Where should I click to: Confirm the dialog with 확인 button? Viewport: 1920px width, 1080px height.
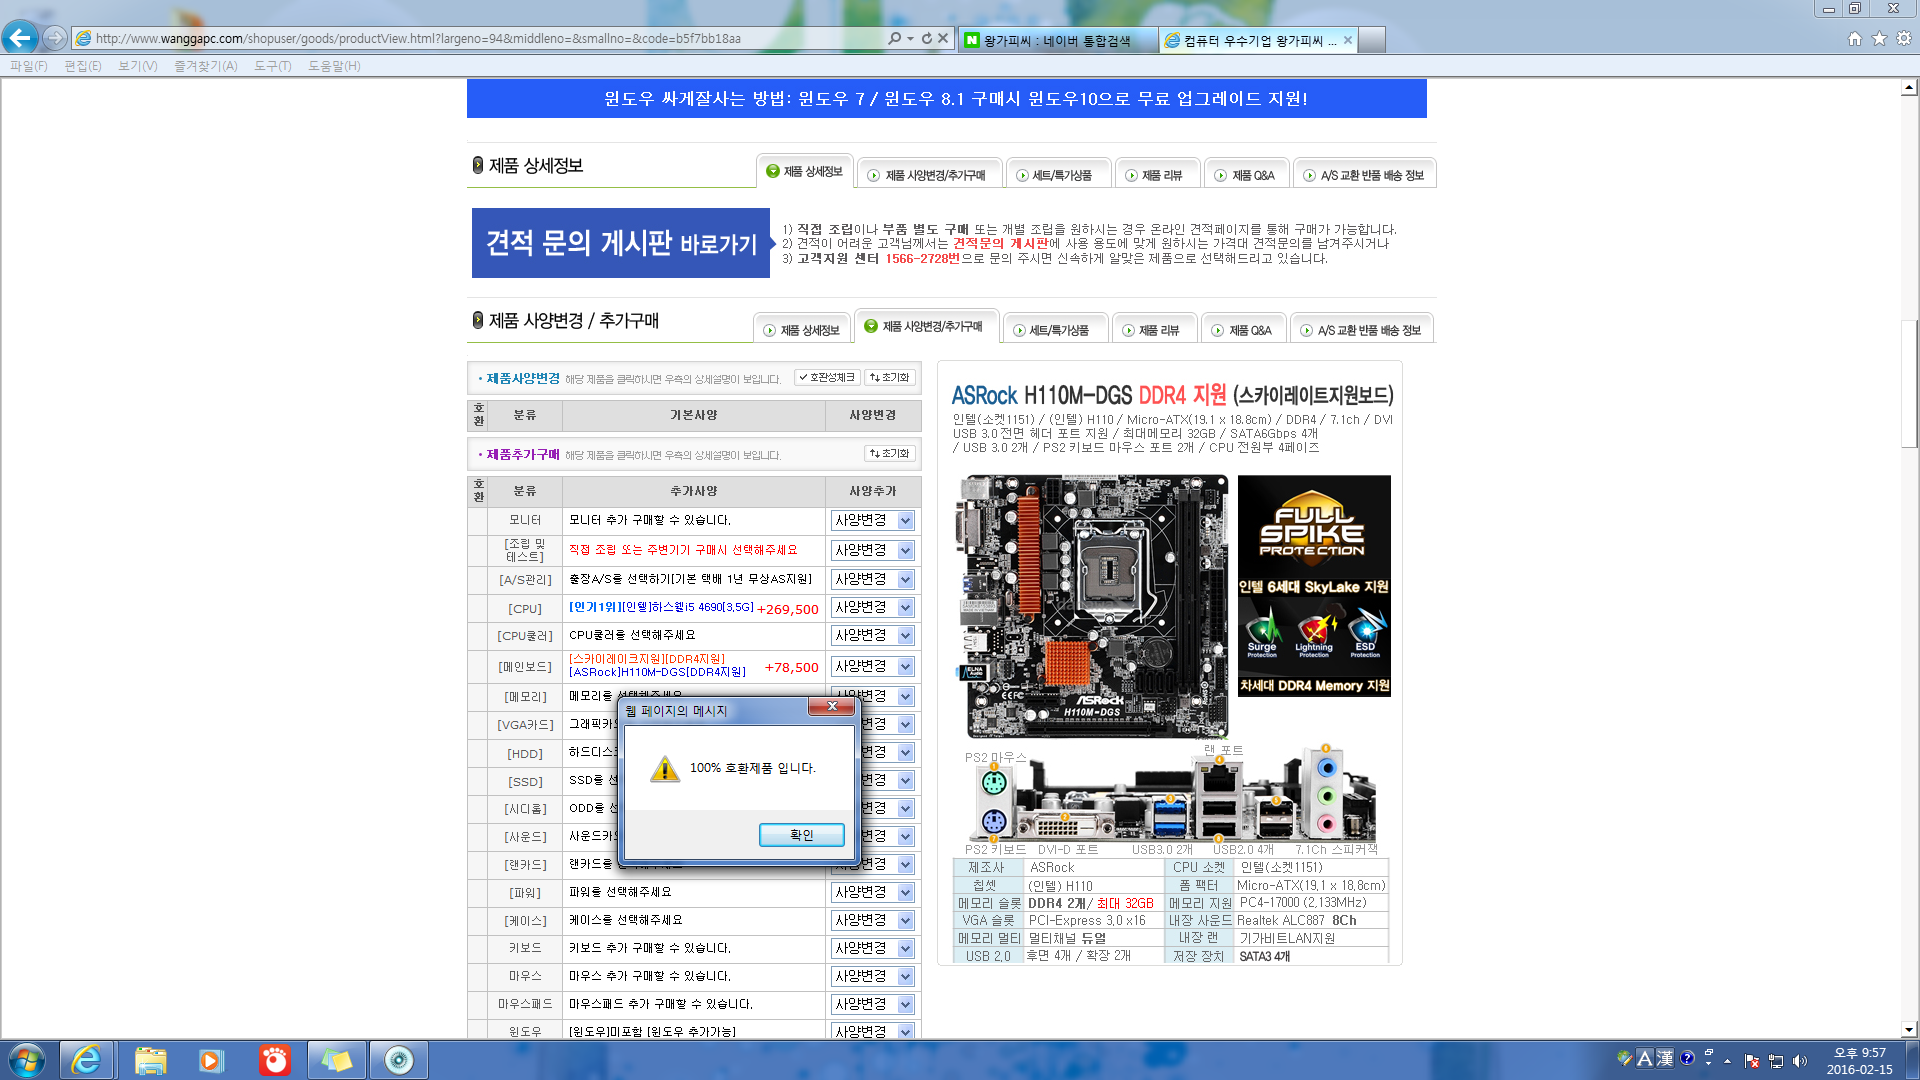[x=802, y=835]
